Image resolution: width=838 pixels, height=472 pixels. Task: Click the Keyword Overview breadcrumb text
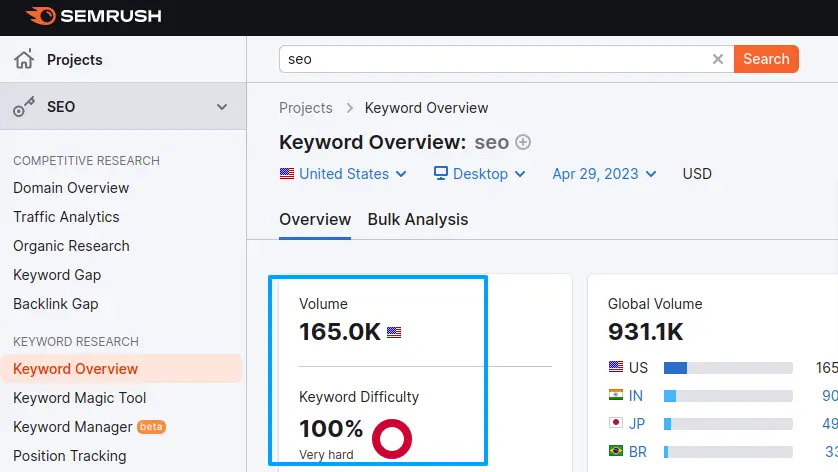pyautogui.click(x=426, y=108)
